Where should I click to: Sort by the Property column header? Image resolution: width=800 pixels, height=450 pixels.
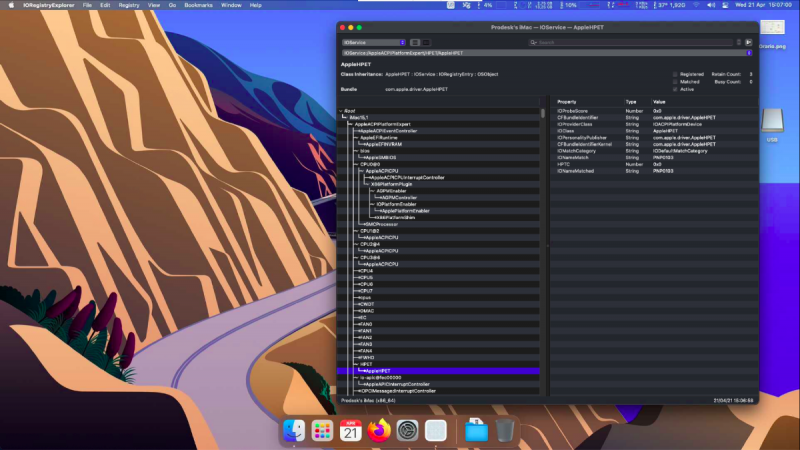567,102
